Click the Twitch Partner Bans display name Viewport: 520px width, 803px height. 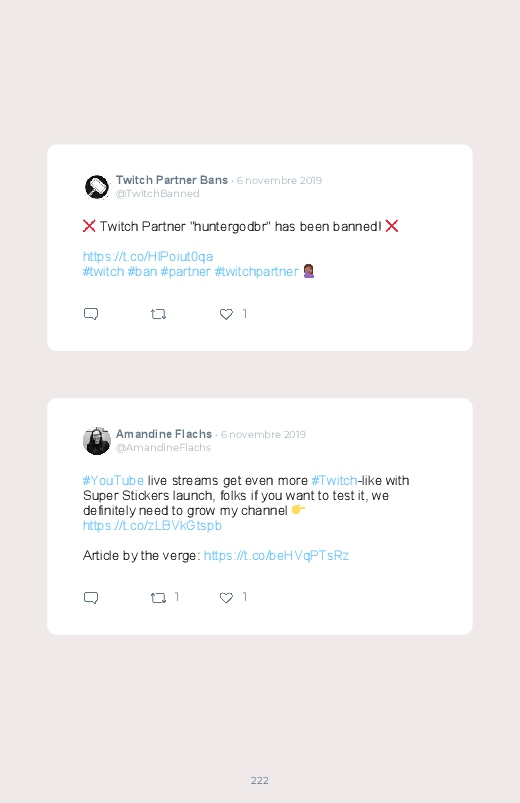click(172, 180)
